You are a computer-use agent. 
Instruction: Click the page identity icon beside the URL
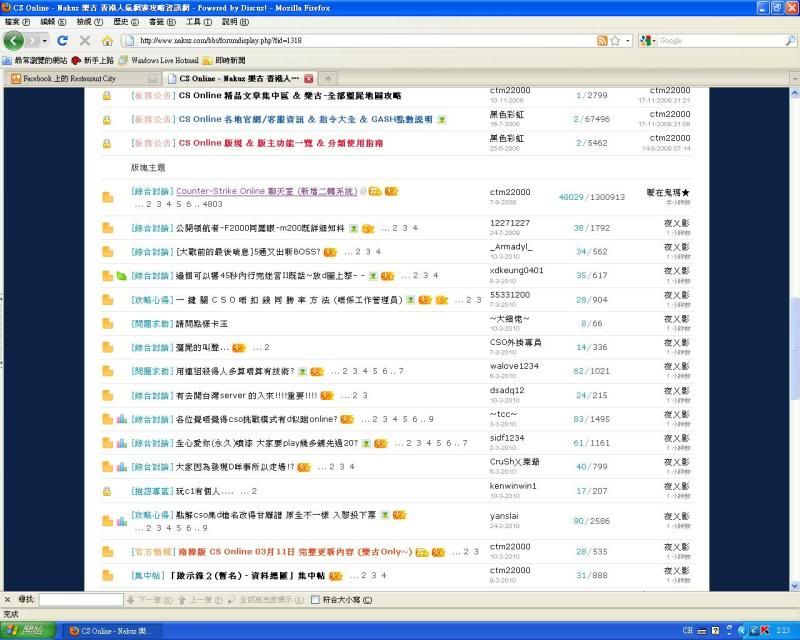[130, 40]
